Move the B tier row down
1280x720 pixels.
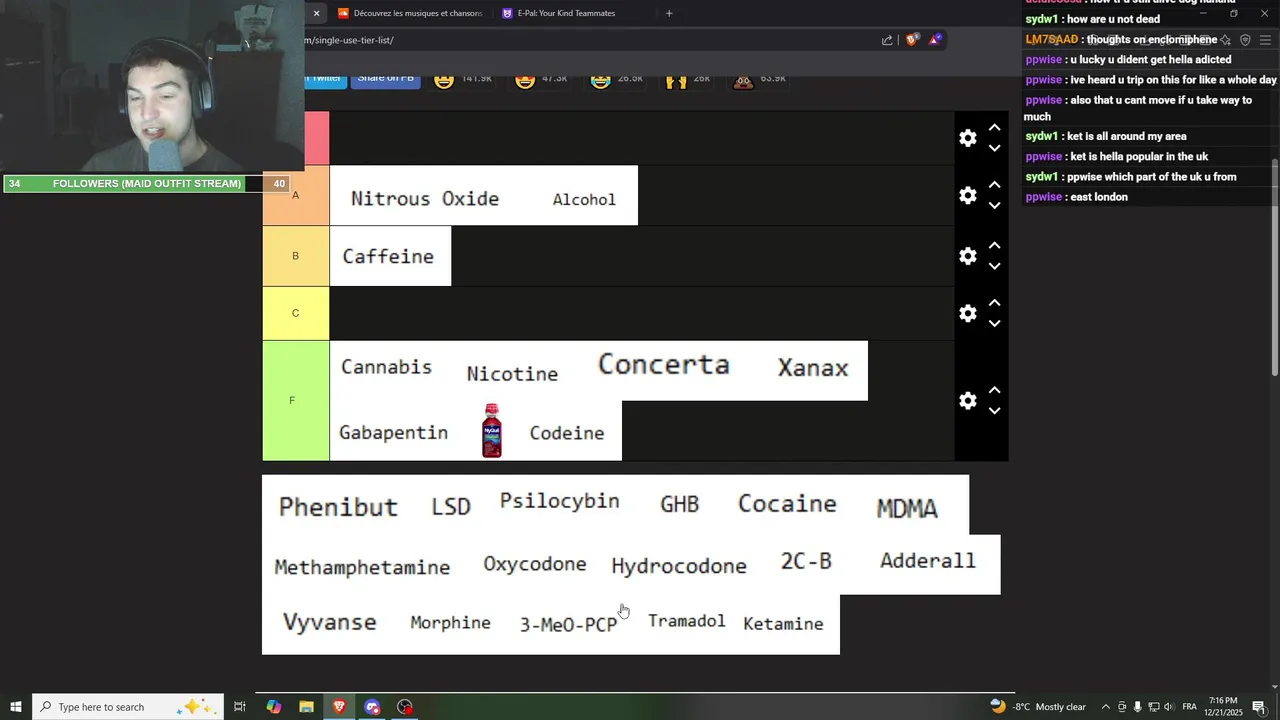click(994, 266)
